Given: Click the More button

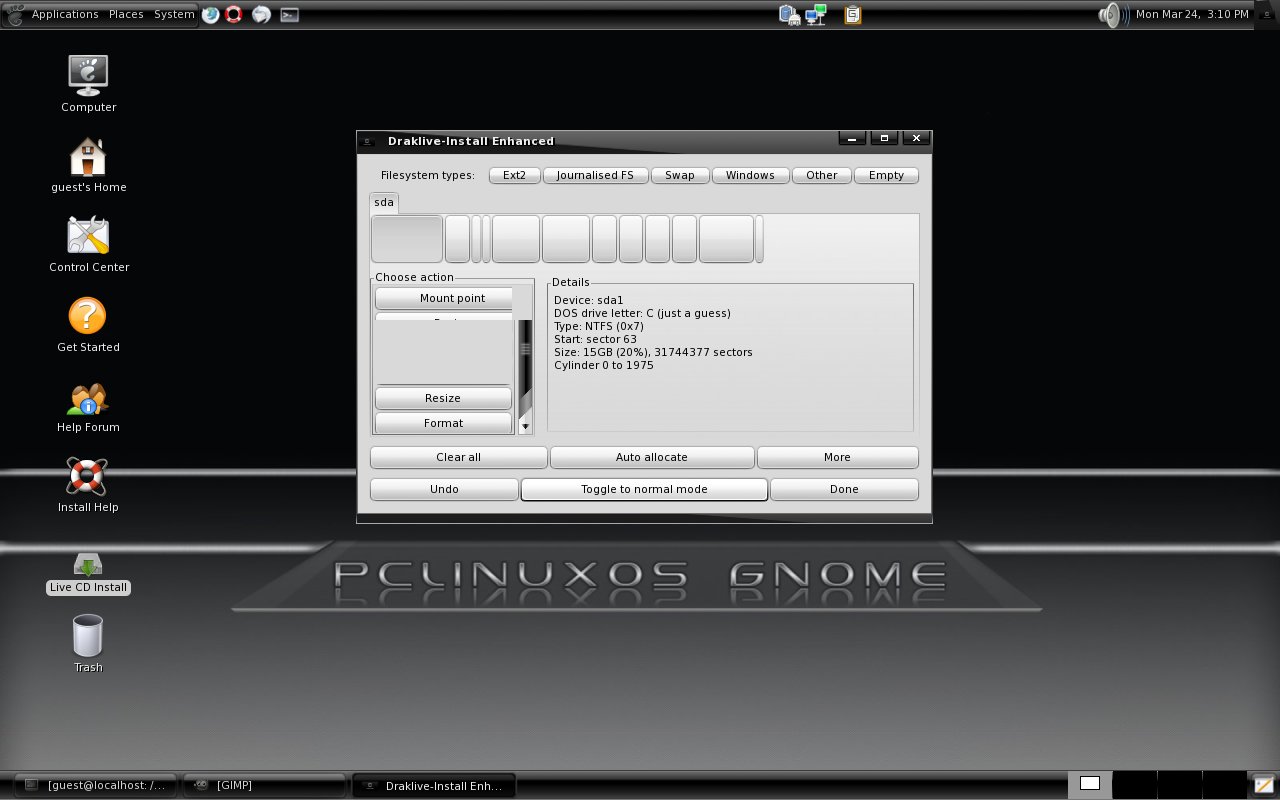Looking at the screenshot, I should 838,457.
